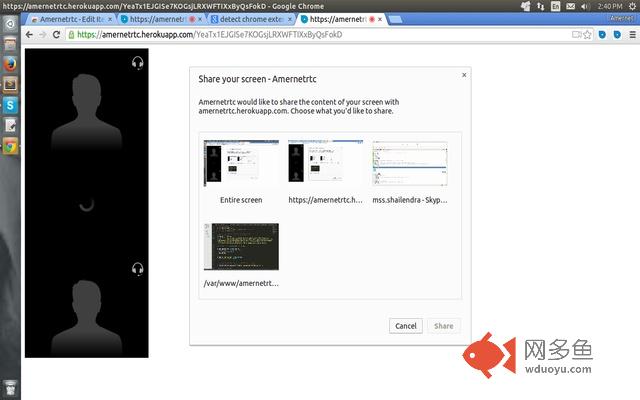Click the network indicator in top panel
Viewport: 640px width, 400px height.
coord(540,6)
